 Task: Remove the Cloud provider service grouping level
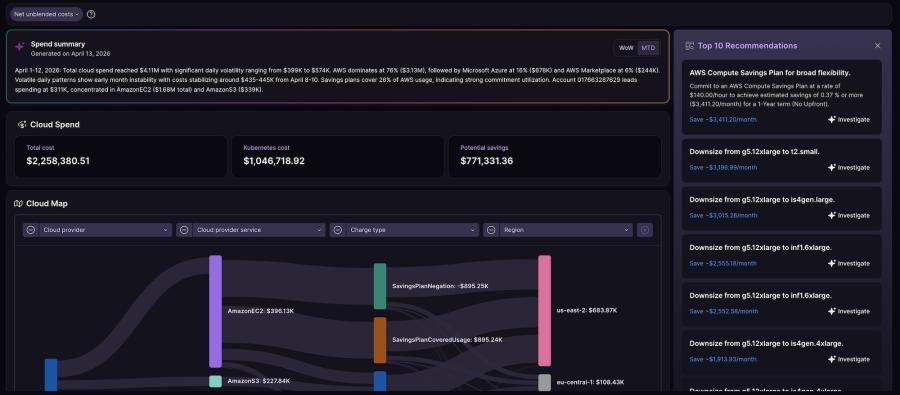[x=184, y=230]
